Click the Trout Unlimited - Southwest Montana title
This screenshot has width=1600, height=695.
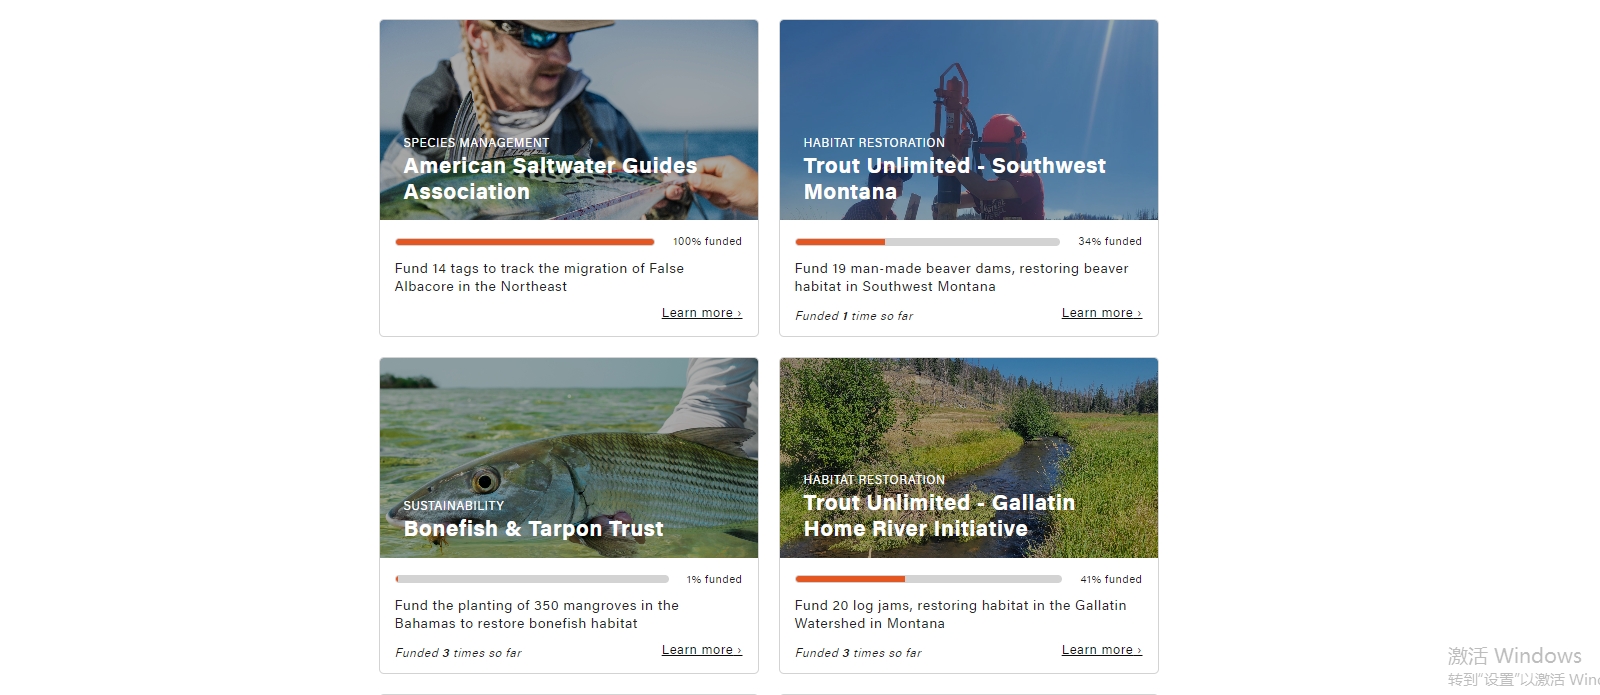click(x=954, y=179)
